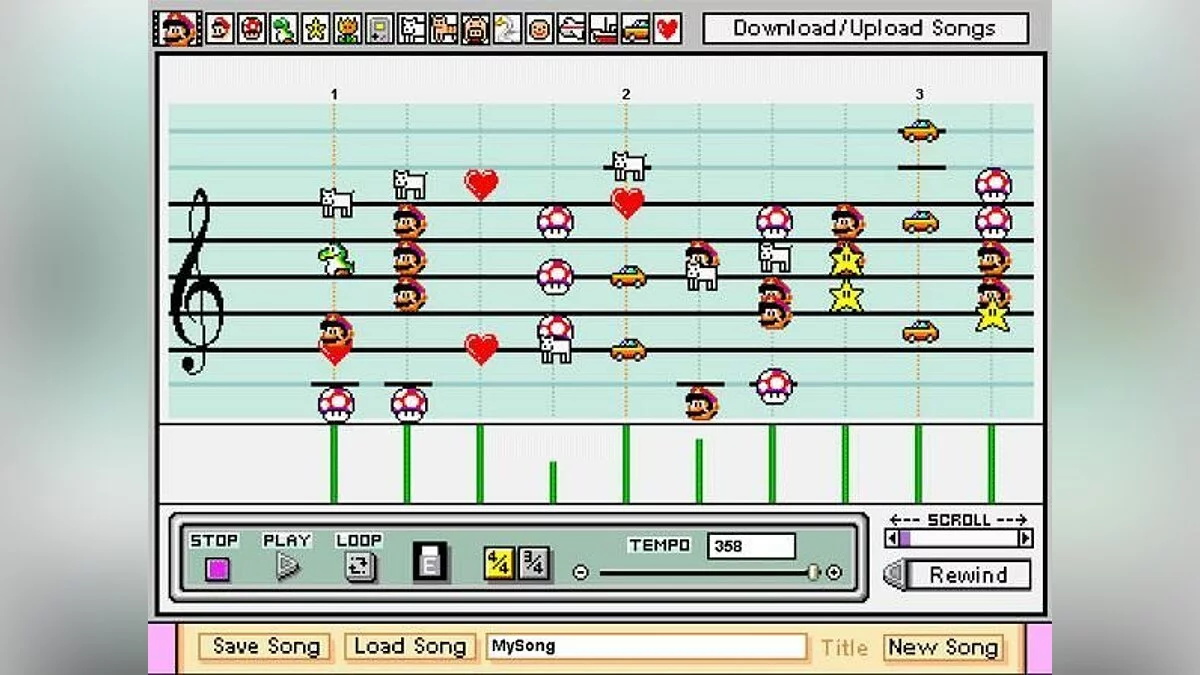1200x675 pixels.
Task: Click the measure 2 marker number
Action: pos(626,94)
